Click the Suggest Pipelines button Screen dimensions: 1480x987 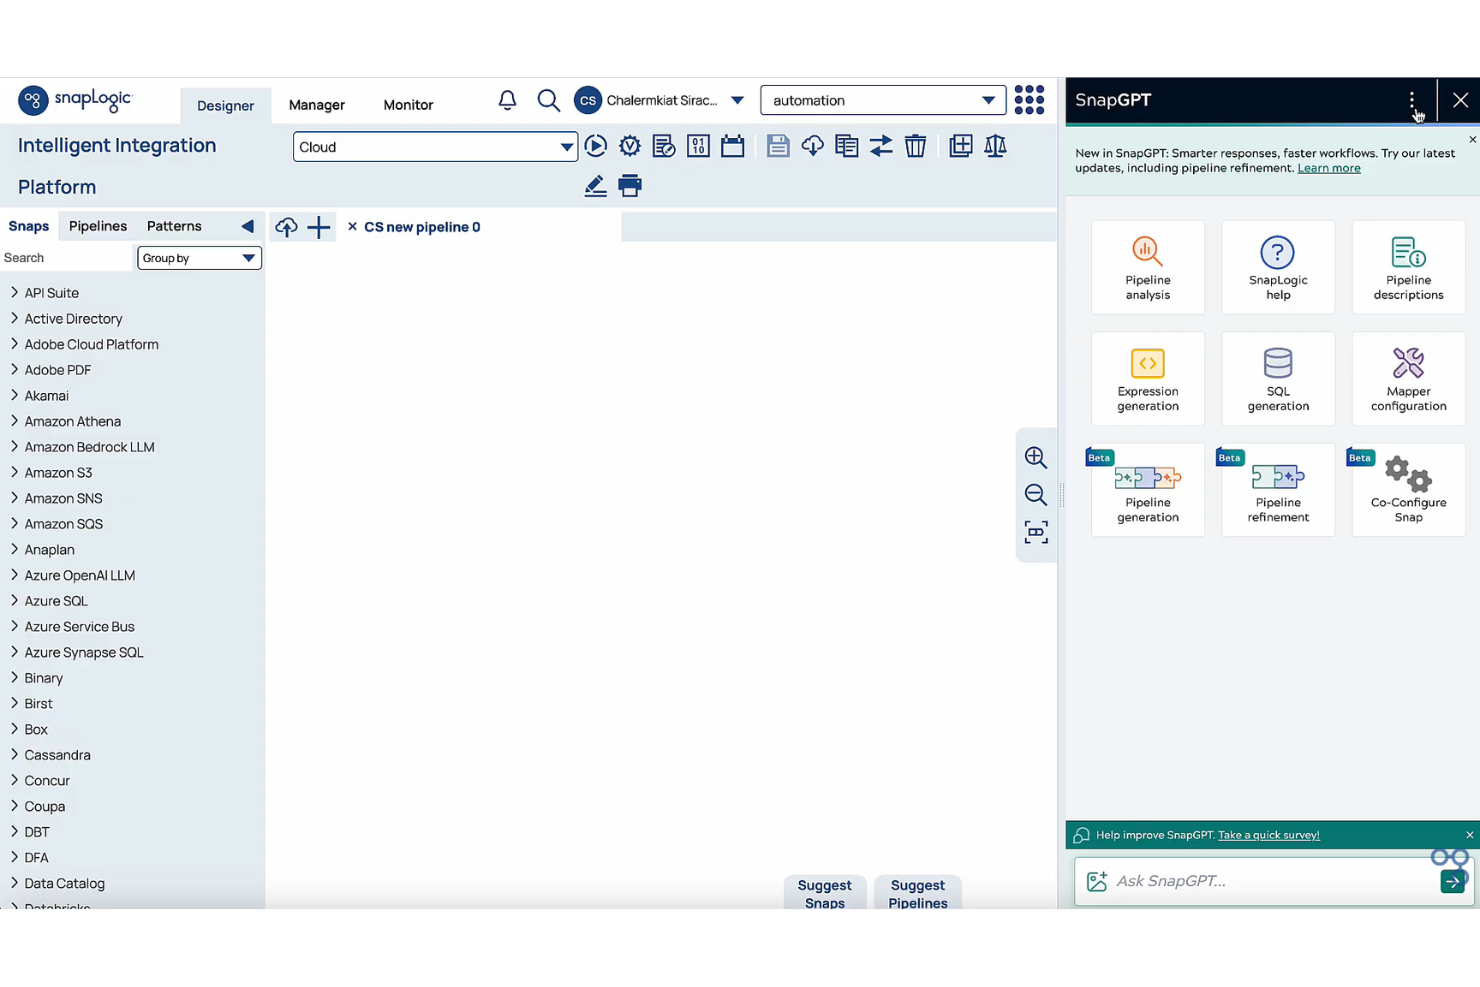point(918,893)
